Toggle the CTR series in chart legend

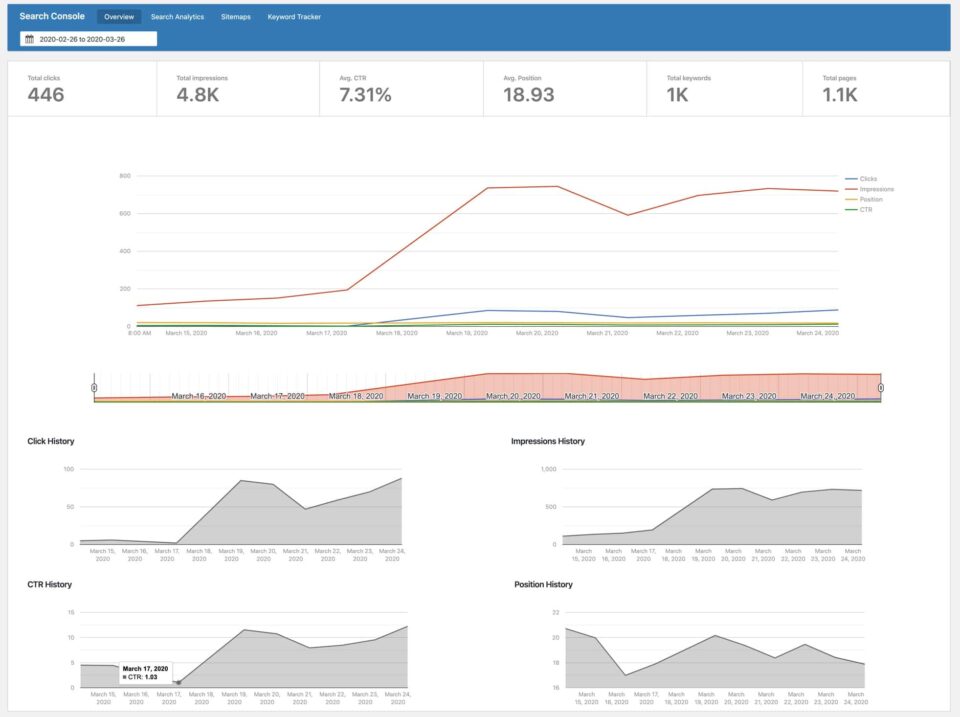[x=858, y=209]
